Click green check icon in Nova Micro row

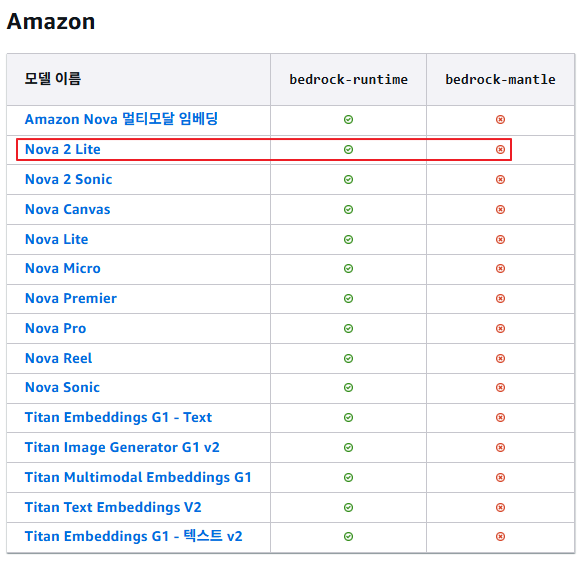click(348, 268)
